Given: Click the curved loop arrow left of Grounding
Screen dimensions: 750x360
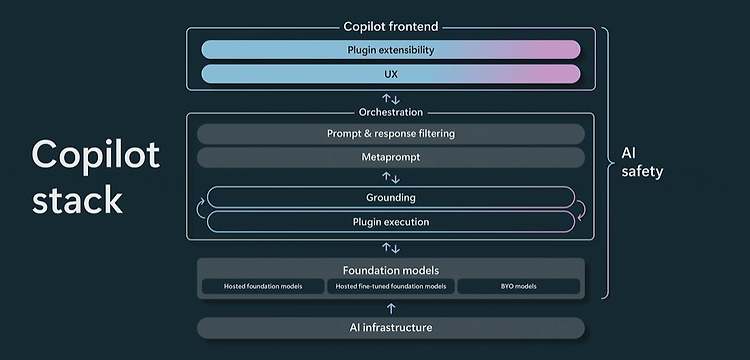Looking at the screenshot, I should point(201,209).
